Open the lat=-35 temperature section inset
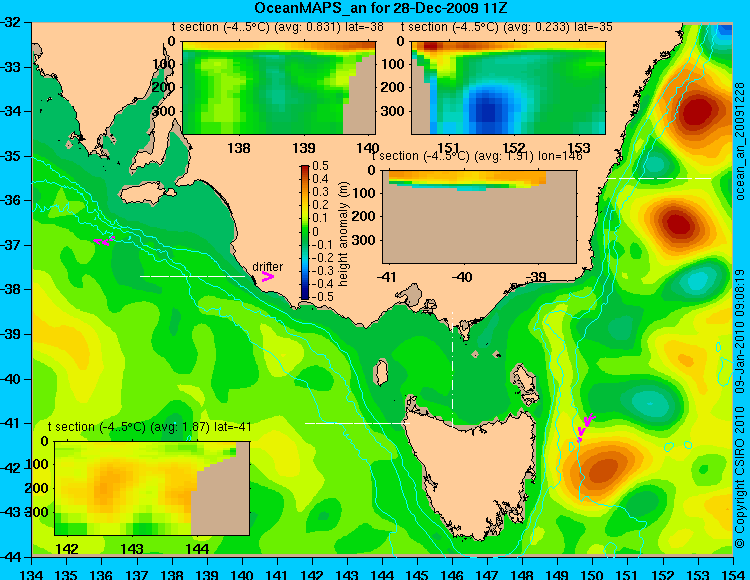This screenshot has height=580, width=750. coord(508,88)
